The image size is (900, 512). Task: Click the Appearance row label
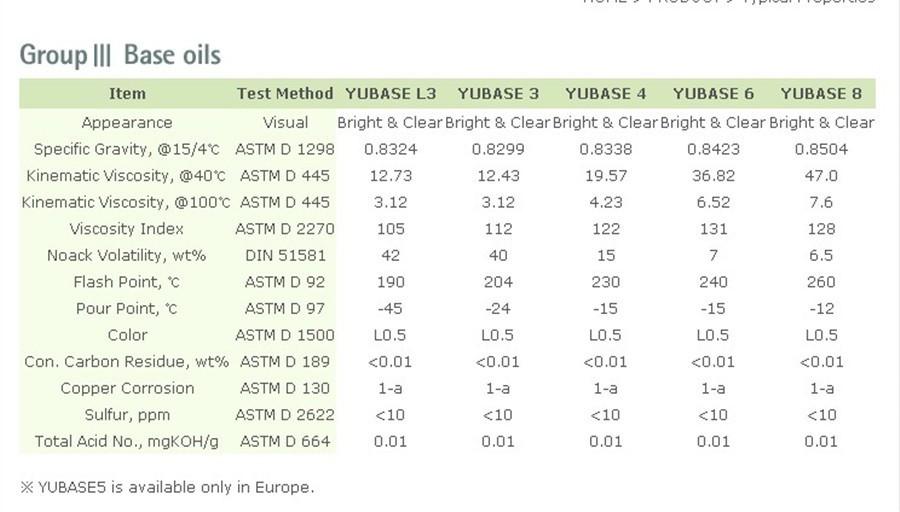127,122
